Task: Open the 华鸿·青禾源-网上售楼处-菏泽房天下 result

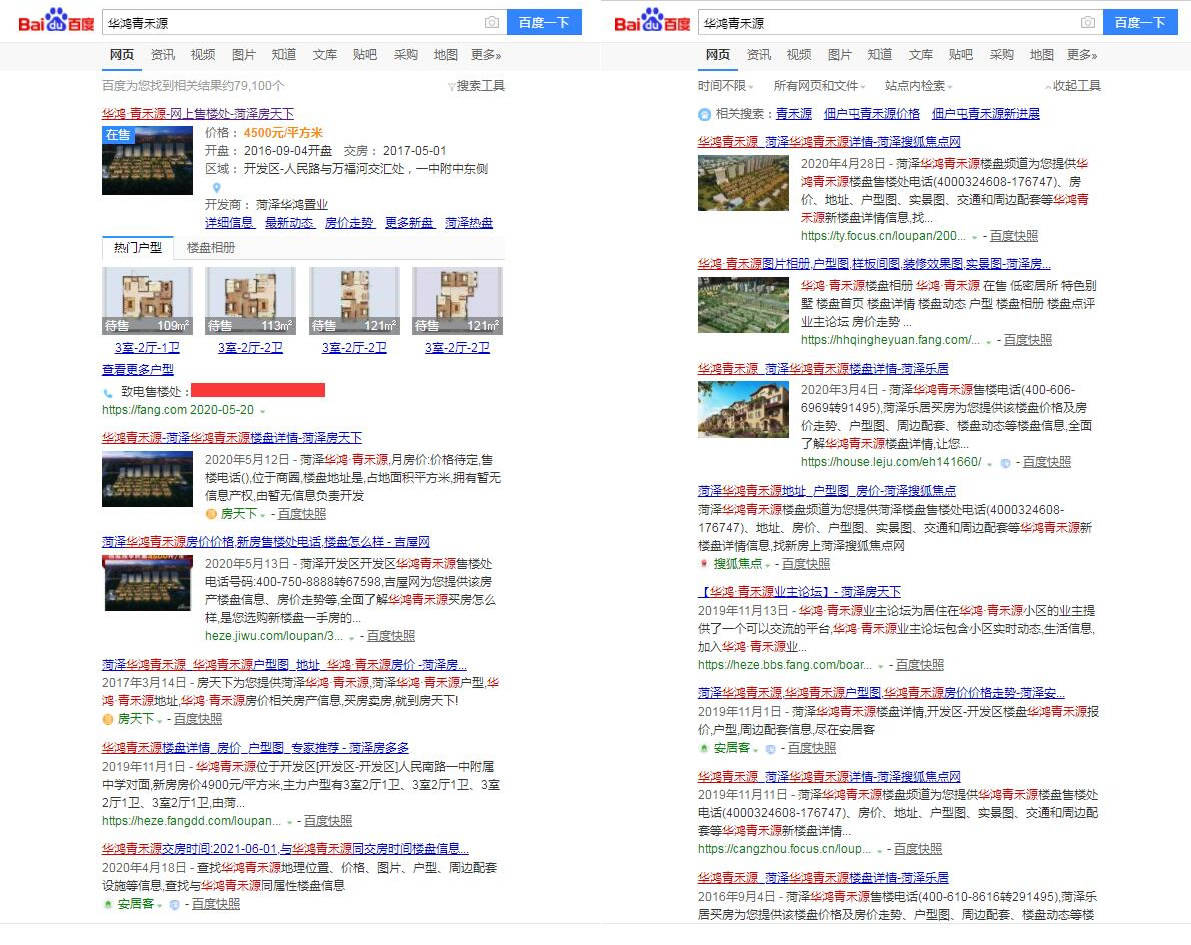Action: 198,113
